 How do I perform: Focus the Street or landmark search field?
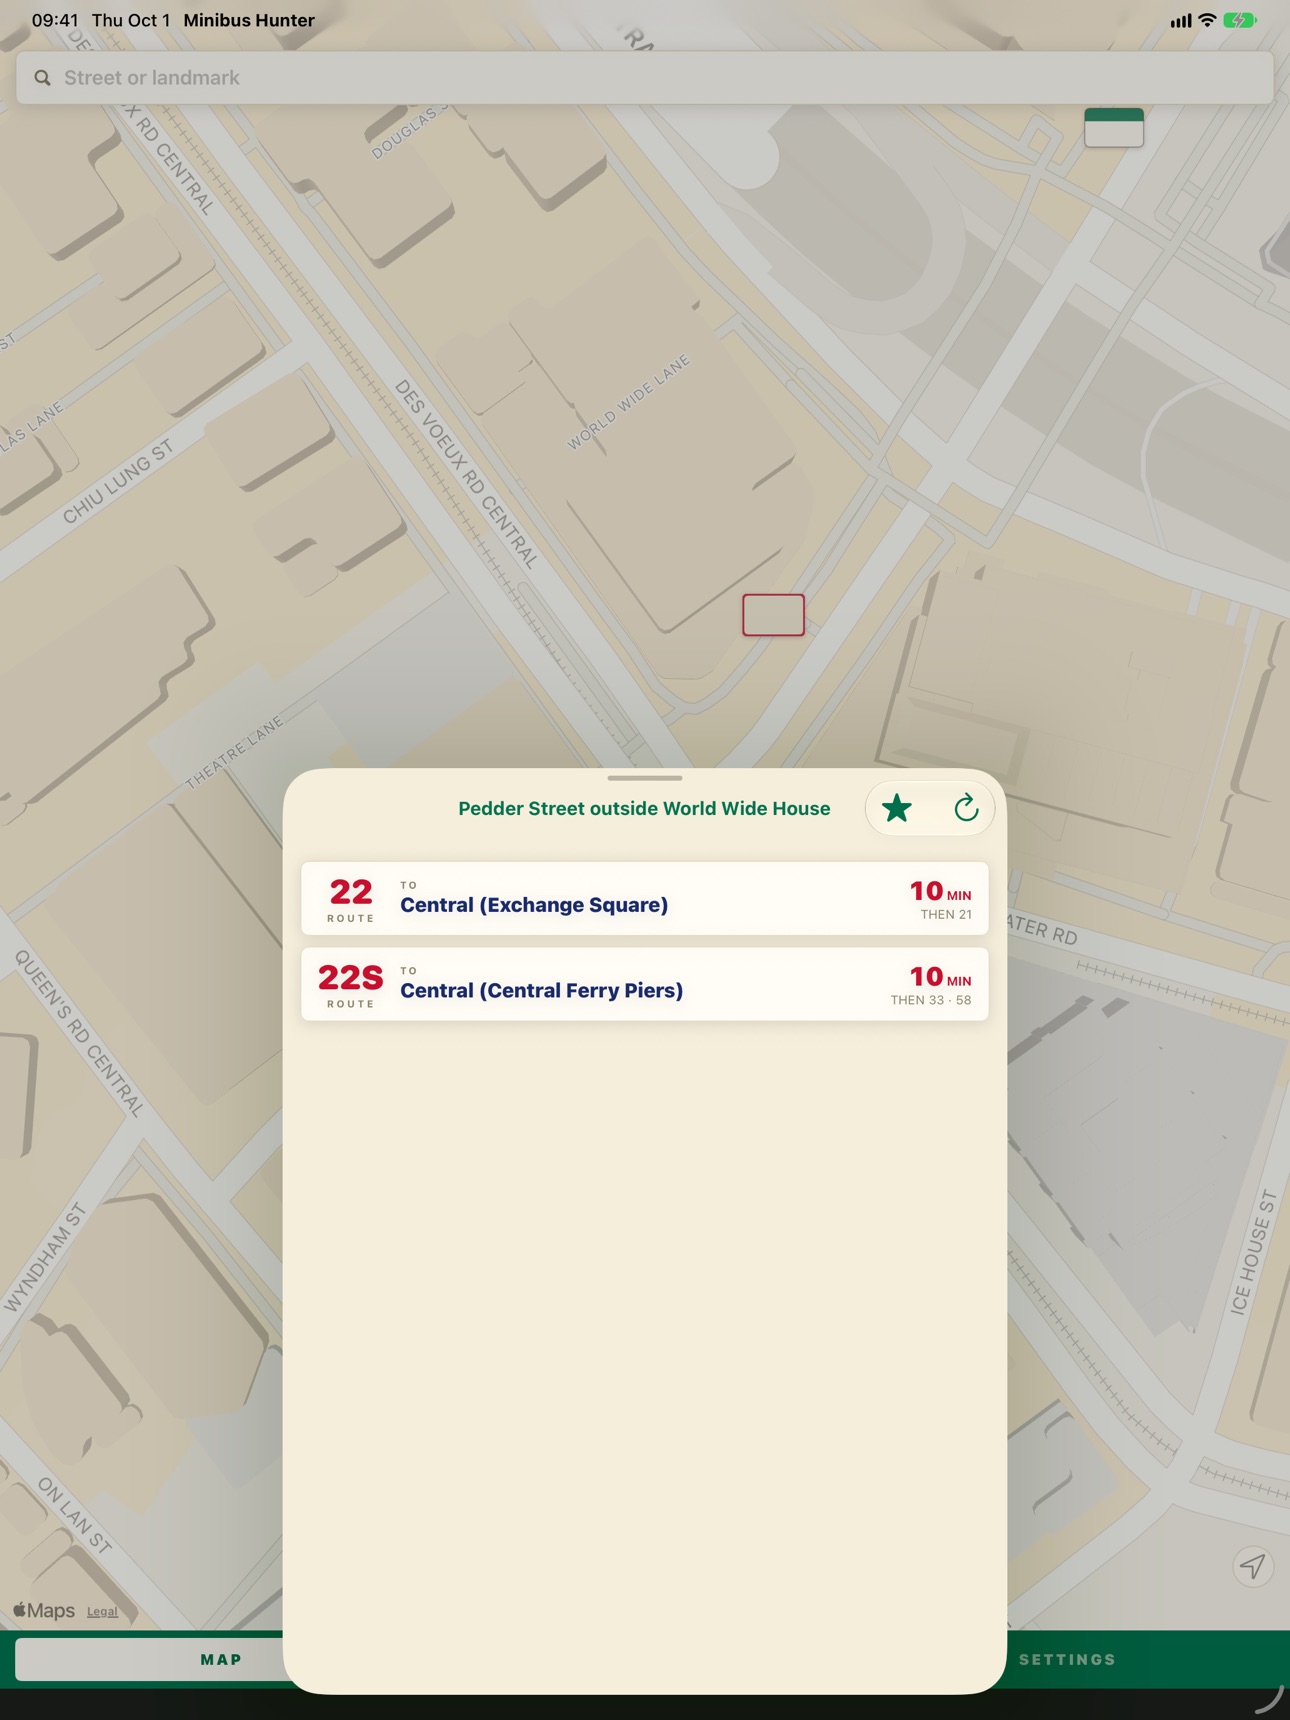click(x=645, y=78)
